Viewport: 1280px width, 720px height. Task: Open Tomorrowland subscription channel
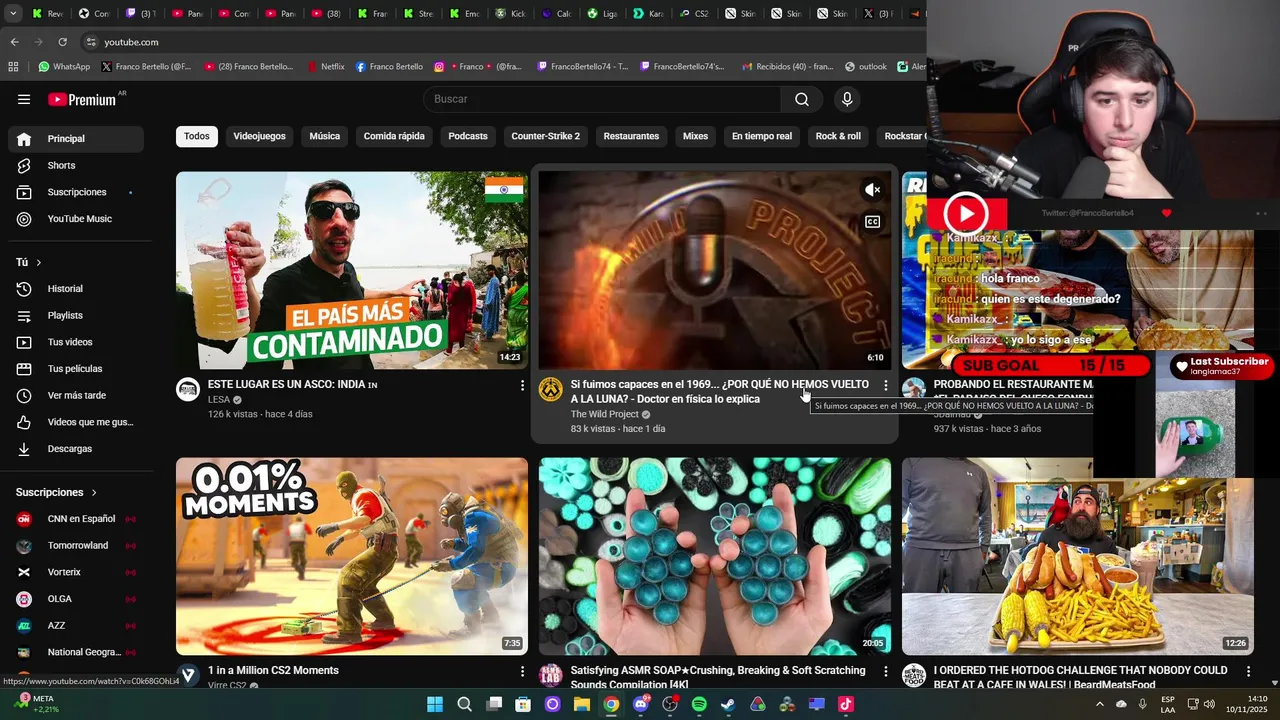click(x=76, y=546)
